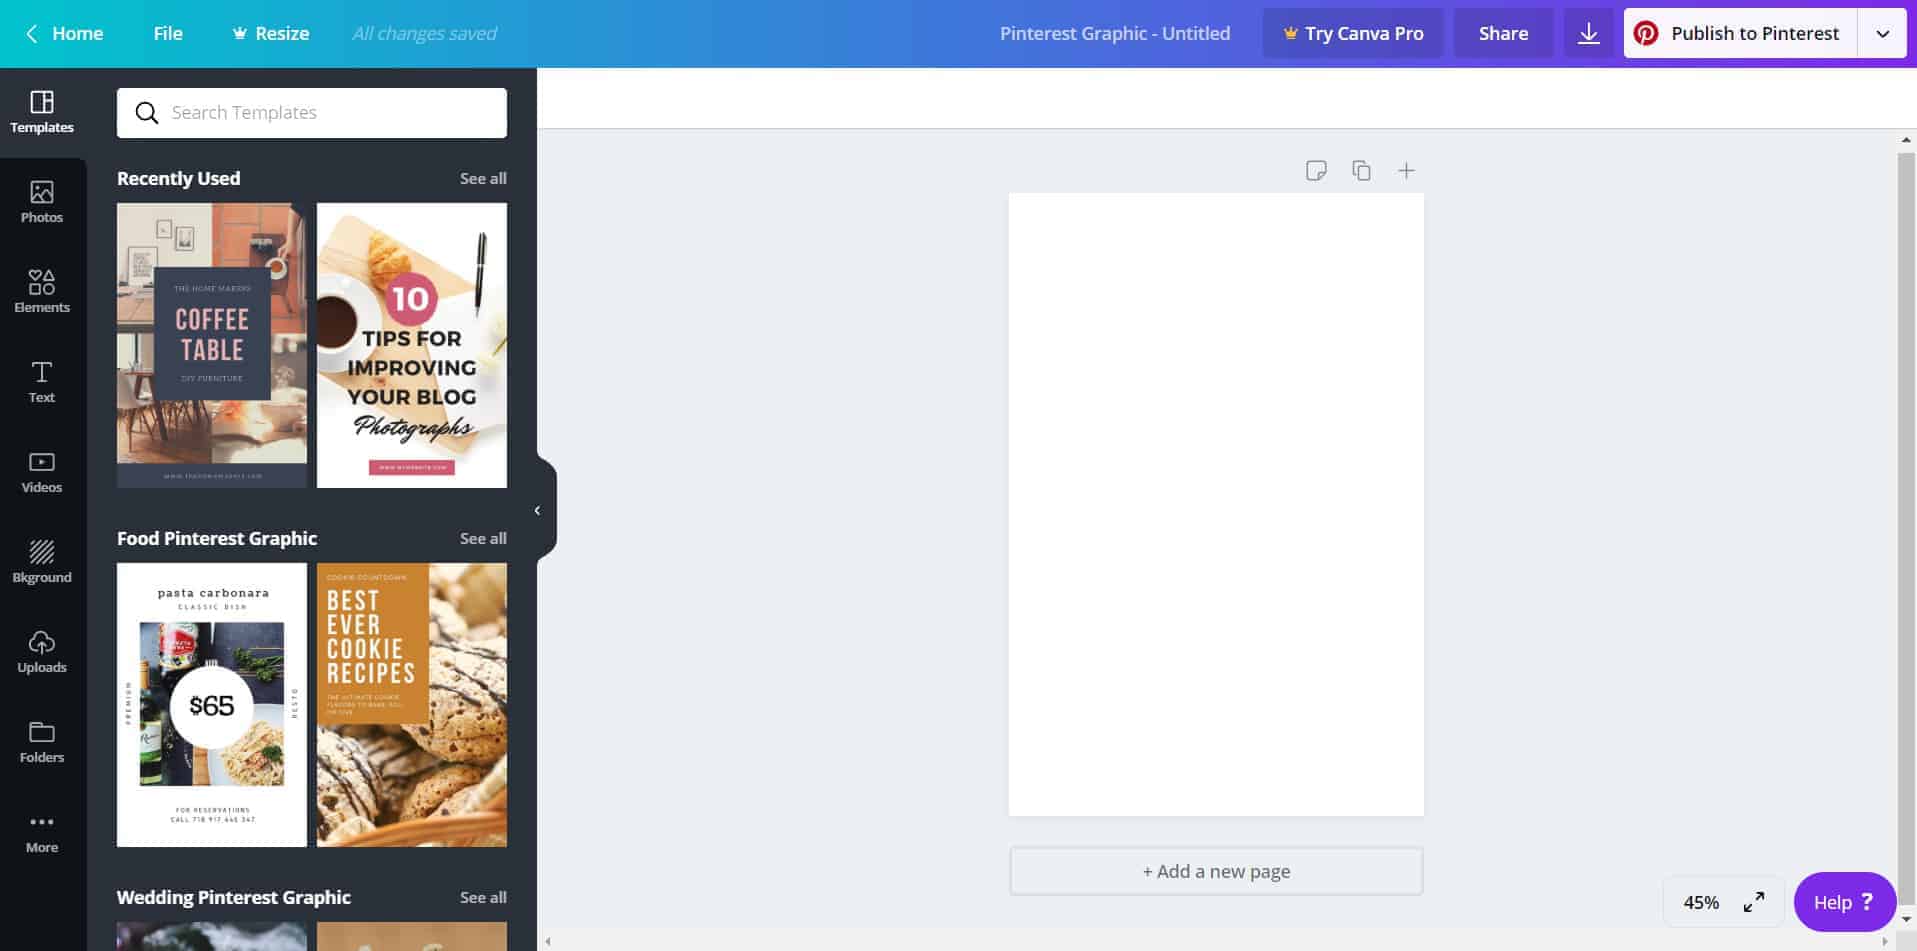Image resolution: width=1917 pixels, height=951 pixels.
Task: Open the File menu
Action: (x=168, y=33)
